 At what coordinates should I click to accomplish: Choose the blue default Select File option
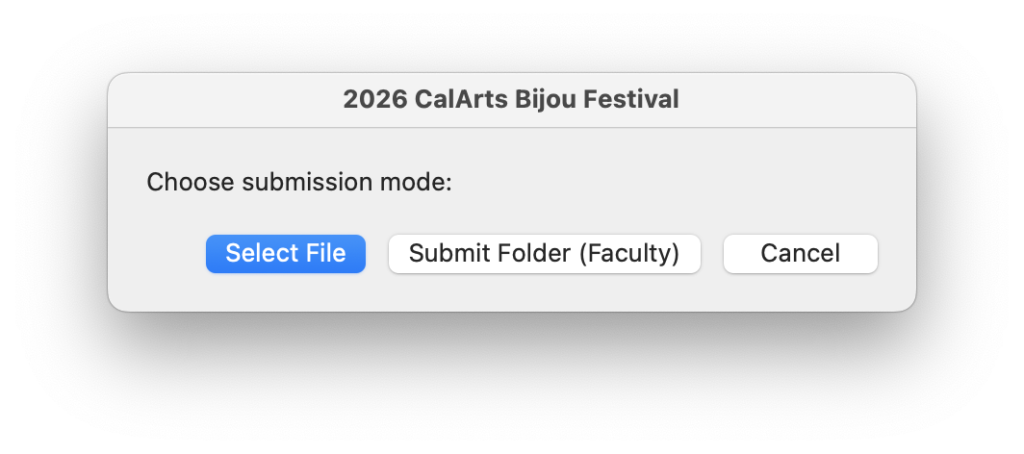tap(285, 254)
